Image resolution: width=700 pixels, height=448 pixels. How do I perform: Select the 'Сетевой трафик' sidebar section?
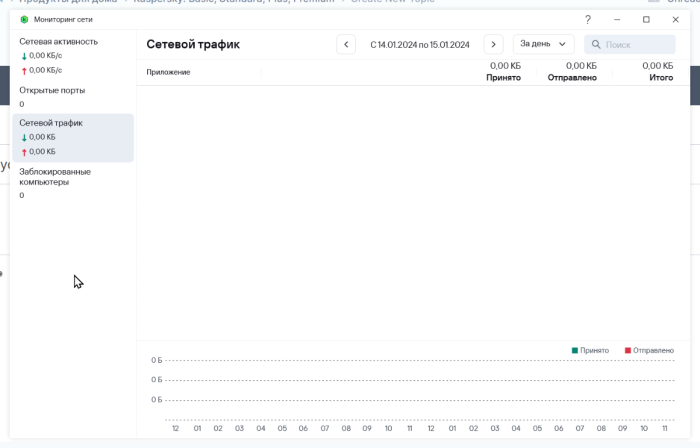point(73,137)
